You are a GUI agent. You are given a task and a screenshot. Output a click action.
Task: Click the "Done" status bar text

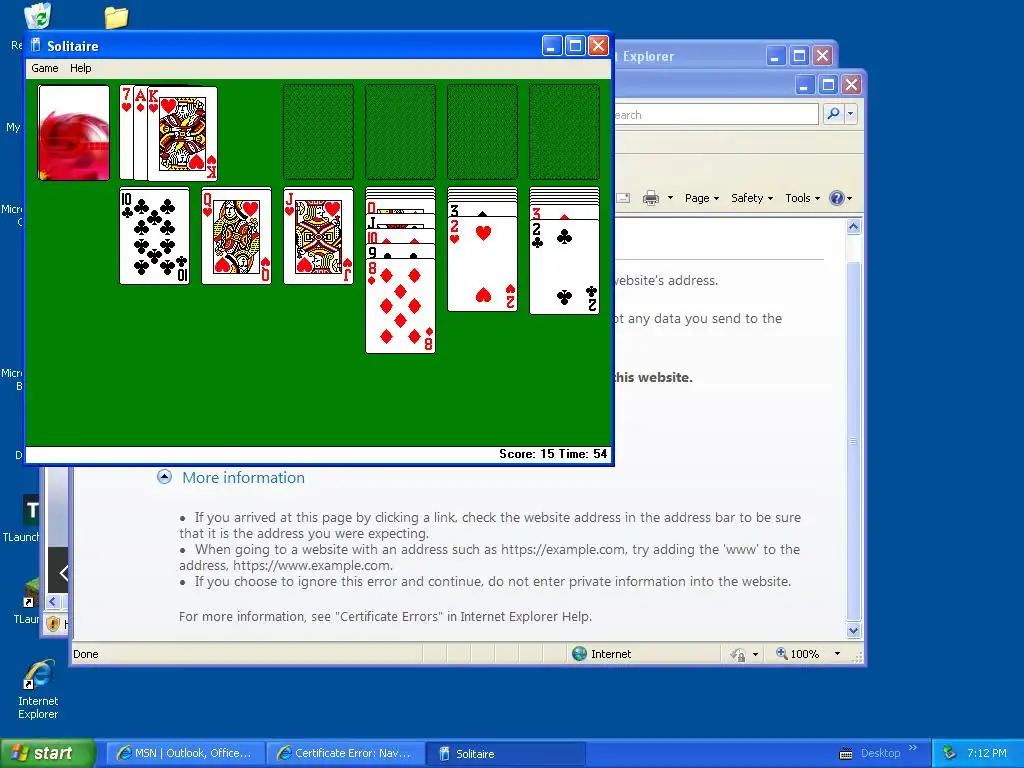coord(86,654)
